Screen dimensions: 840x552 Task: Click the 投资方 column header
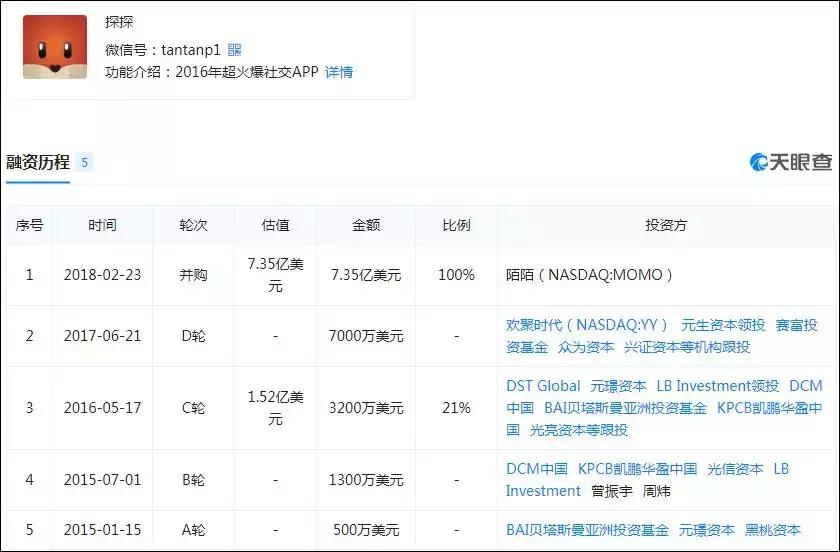[x=666, y=225]
